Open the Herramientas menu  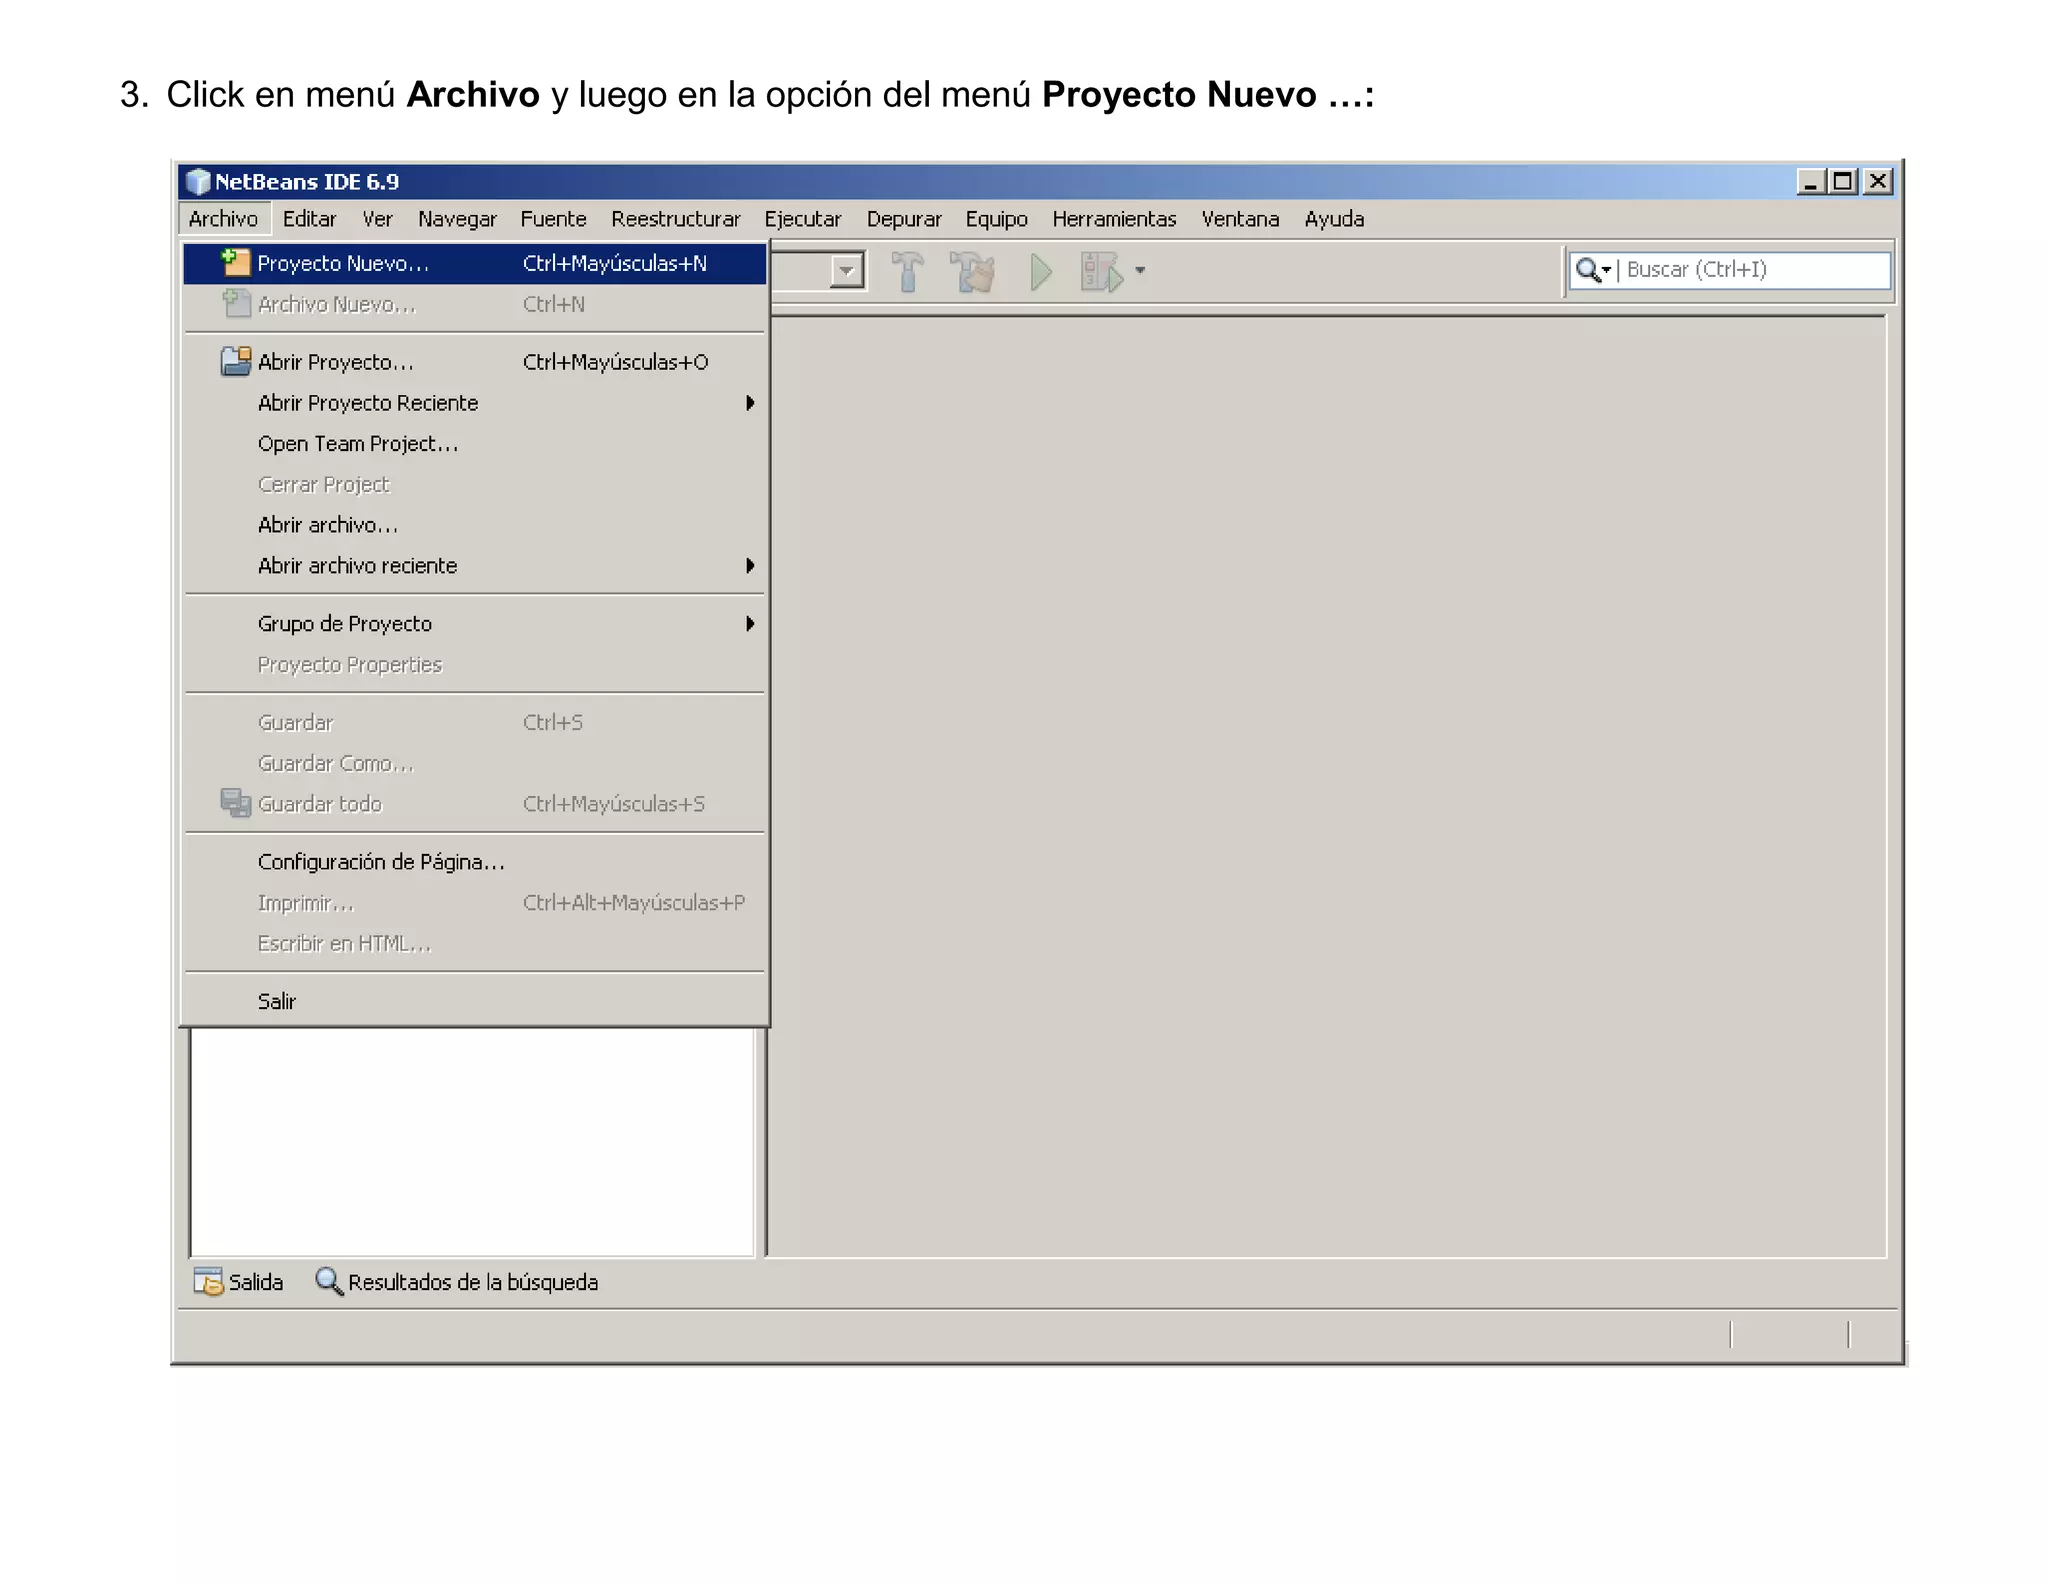click(1113, 219)
